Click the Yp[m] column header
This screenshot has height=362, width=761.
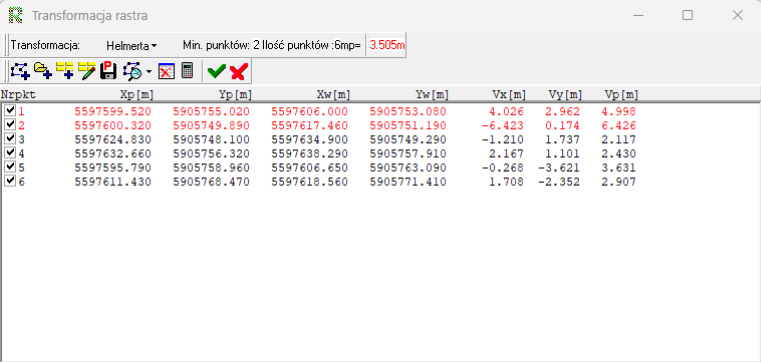(x=235, y=95)
